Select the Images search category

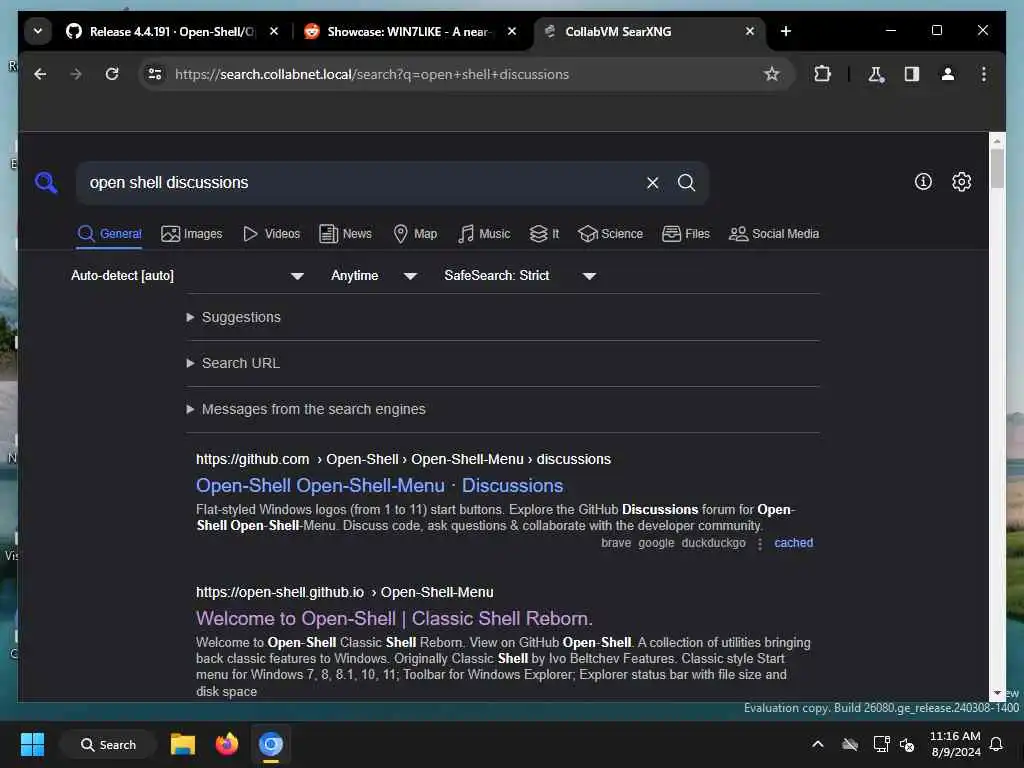click(x=191, y=234)
